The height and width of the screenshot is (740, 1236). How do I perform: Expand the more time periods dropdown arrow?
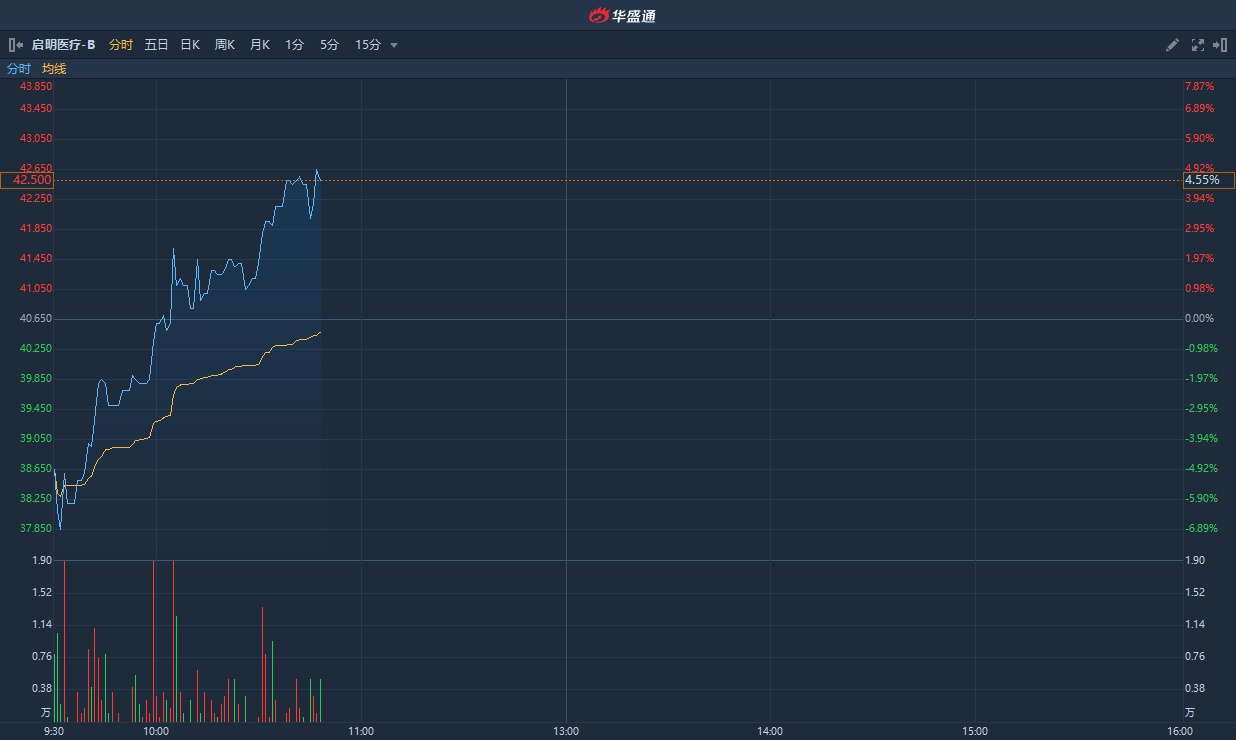pyautogui.click(x=394, y=45)
